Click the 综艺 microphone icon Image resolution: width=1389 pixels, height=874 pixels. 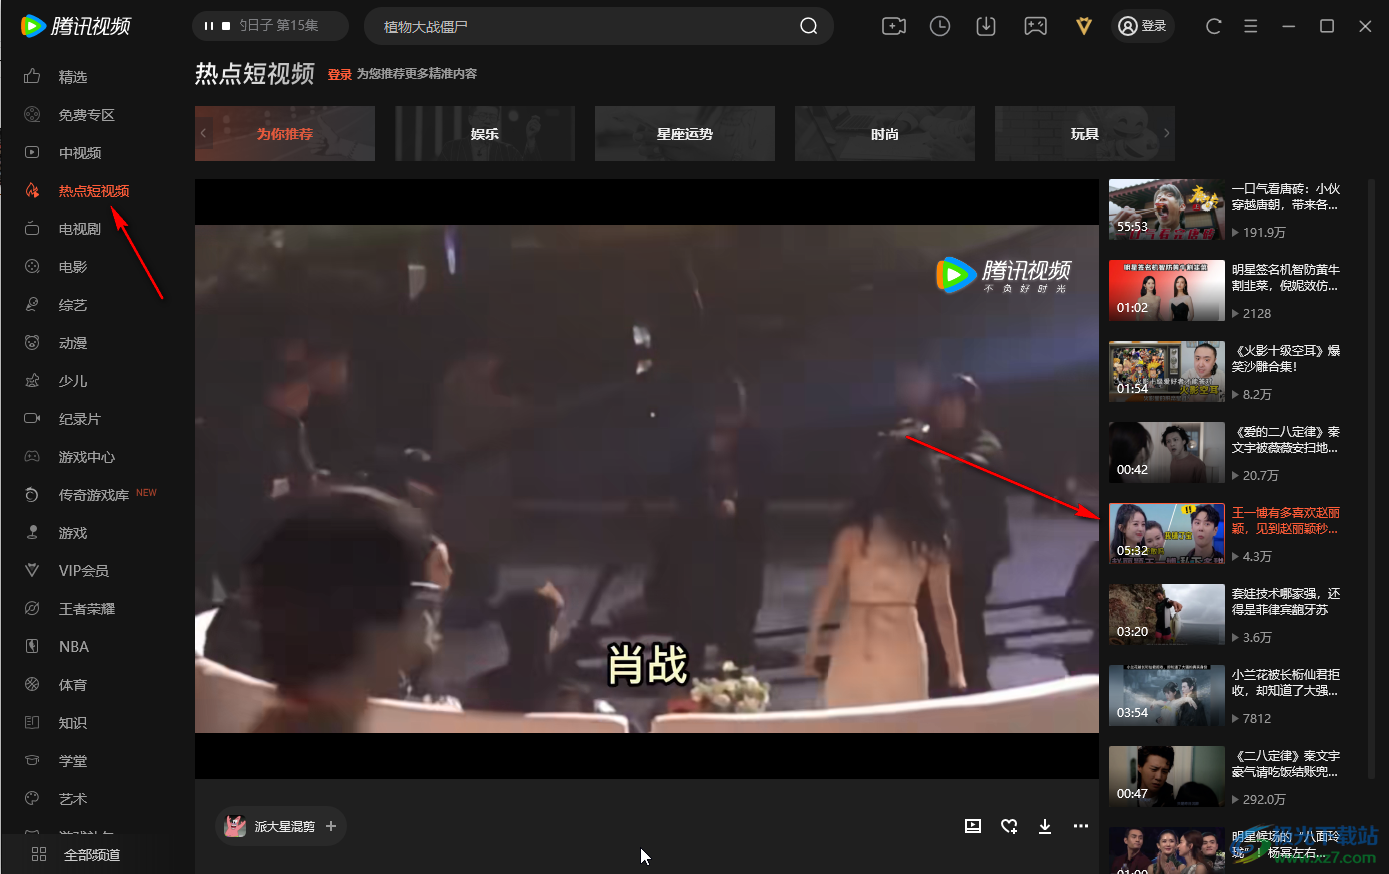point(32,305)
